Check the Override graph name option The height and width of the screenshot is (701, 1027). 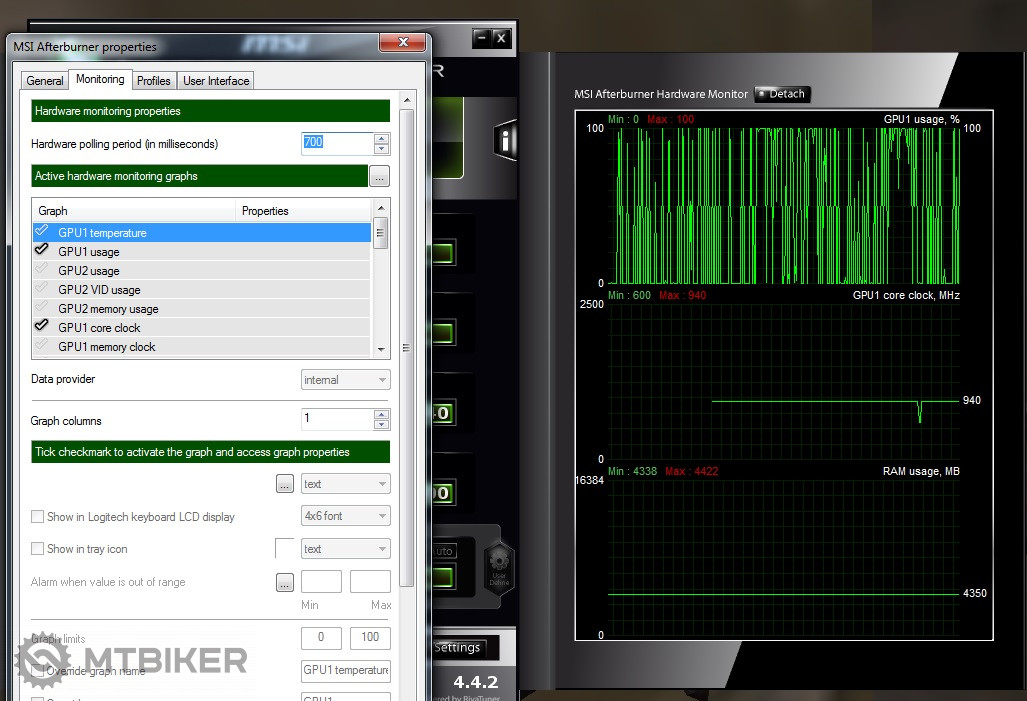(38, 671)
